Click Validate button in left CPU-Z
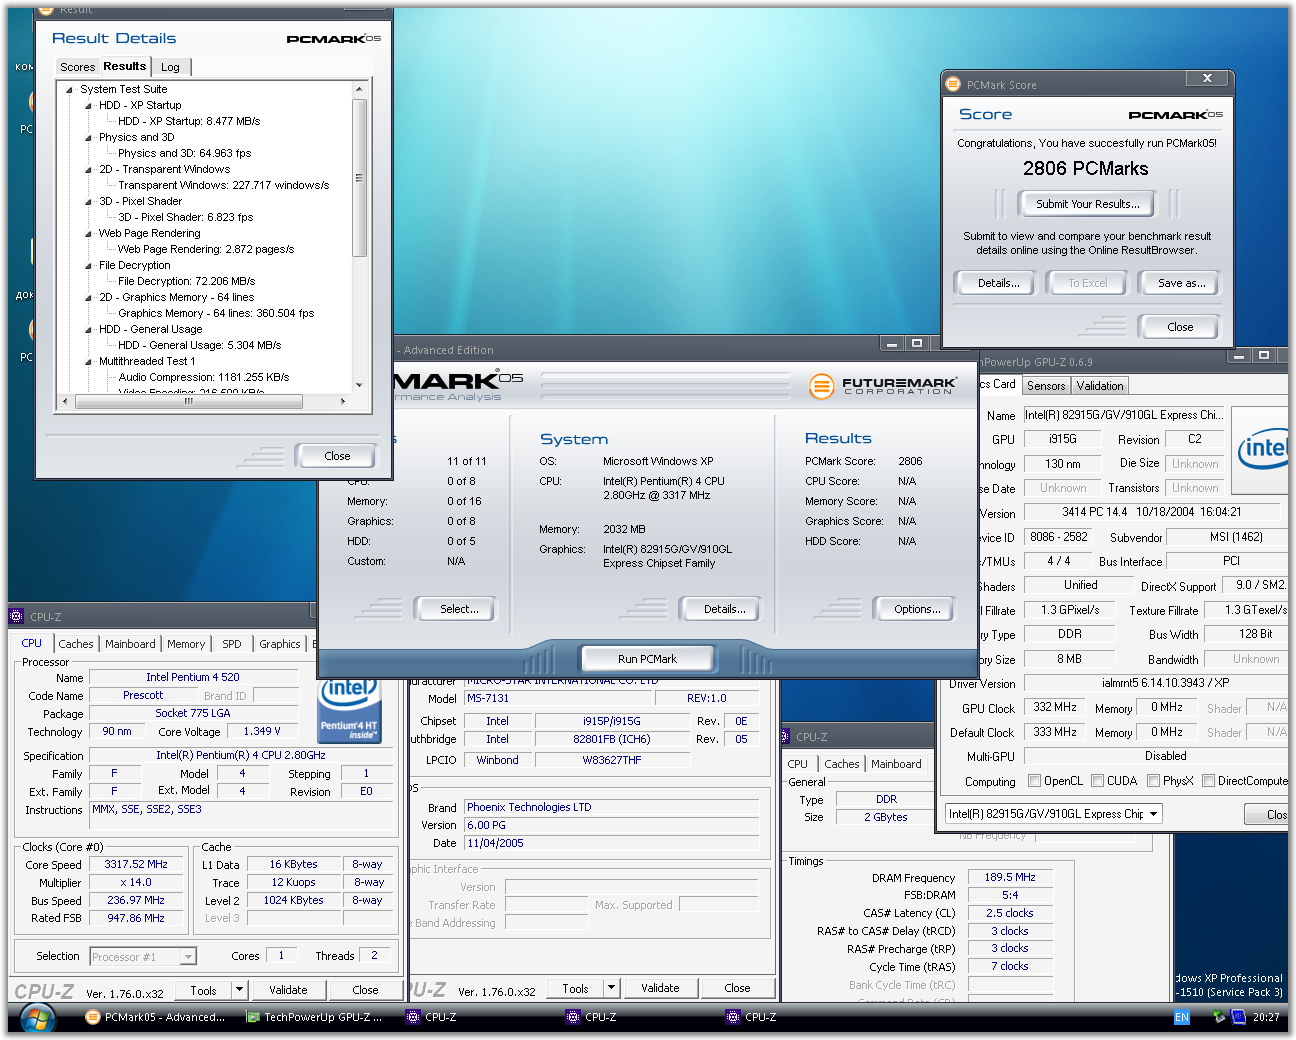Image resolution: width=1296 pixels, height=1040 pixels. coord(288,990)
